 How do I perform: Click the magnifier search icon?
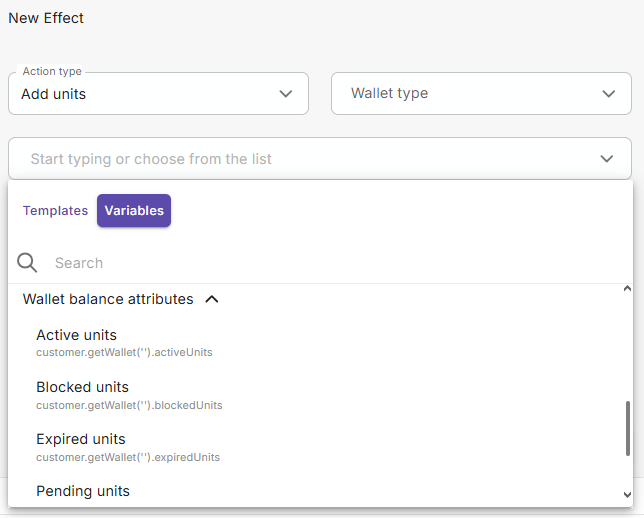click(28, 263)
